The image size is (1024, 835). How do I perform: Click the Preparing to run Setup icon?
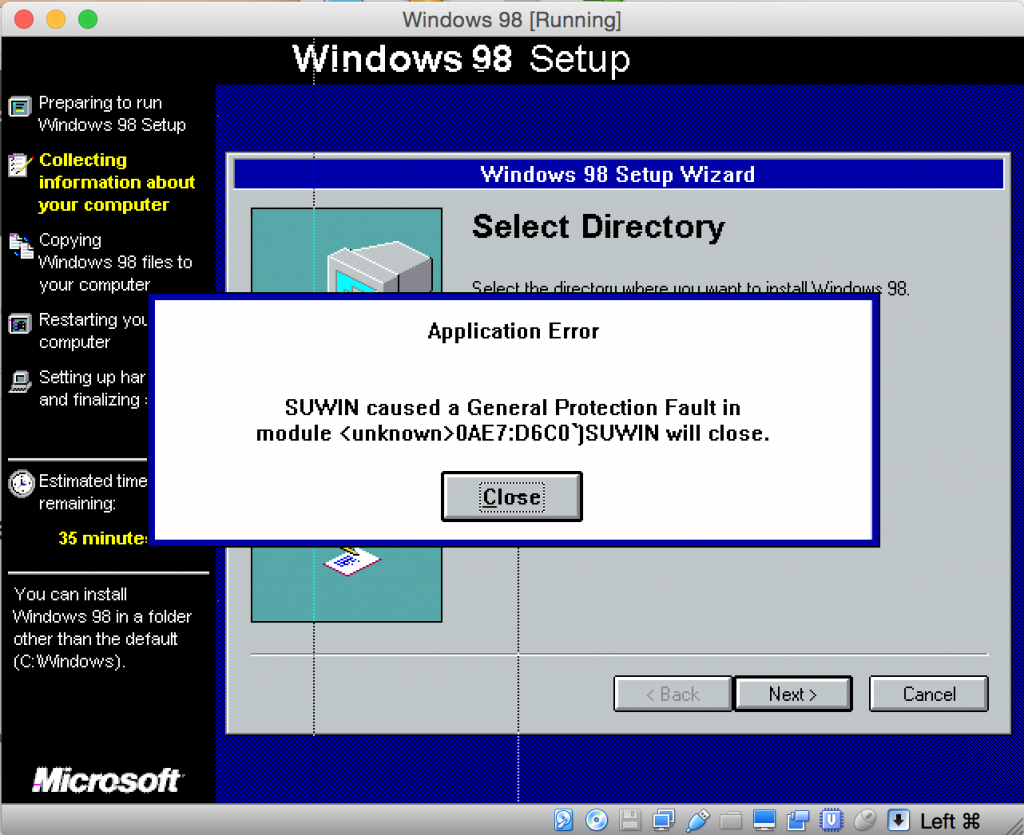(20, 106)
